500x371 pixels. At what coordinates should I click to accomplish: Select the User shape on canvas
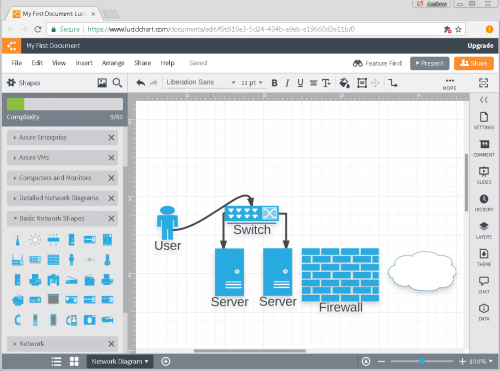tap(167, 223)
